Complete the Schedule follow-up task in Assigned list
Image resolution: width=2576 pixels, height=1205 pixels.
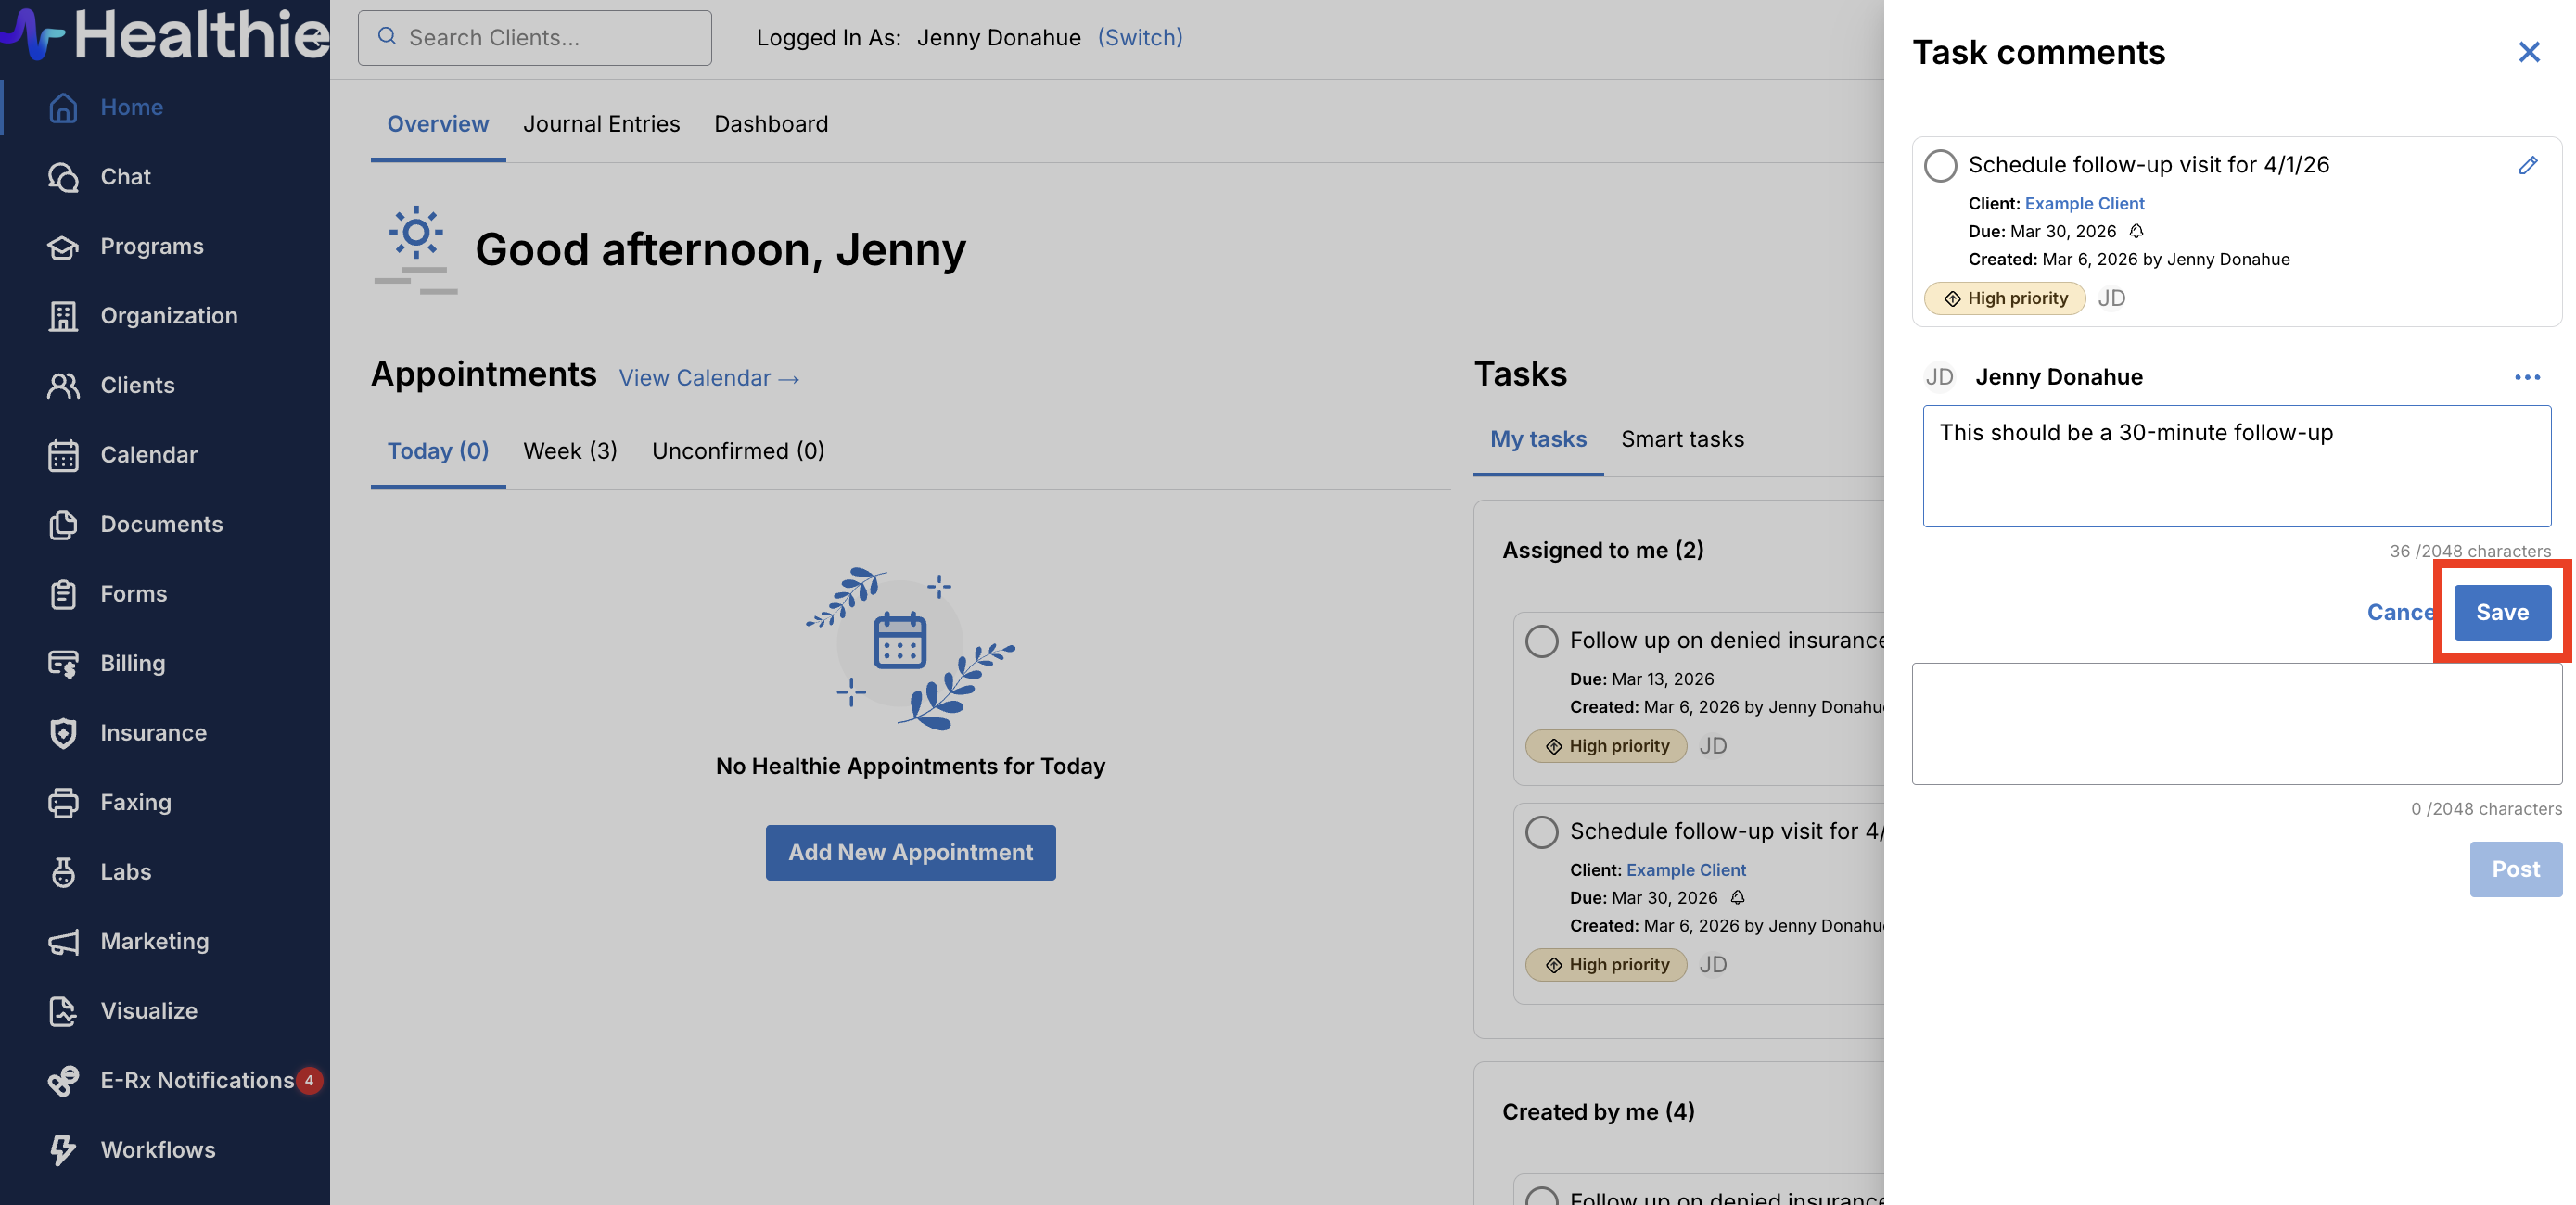1541,832
